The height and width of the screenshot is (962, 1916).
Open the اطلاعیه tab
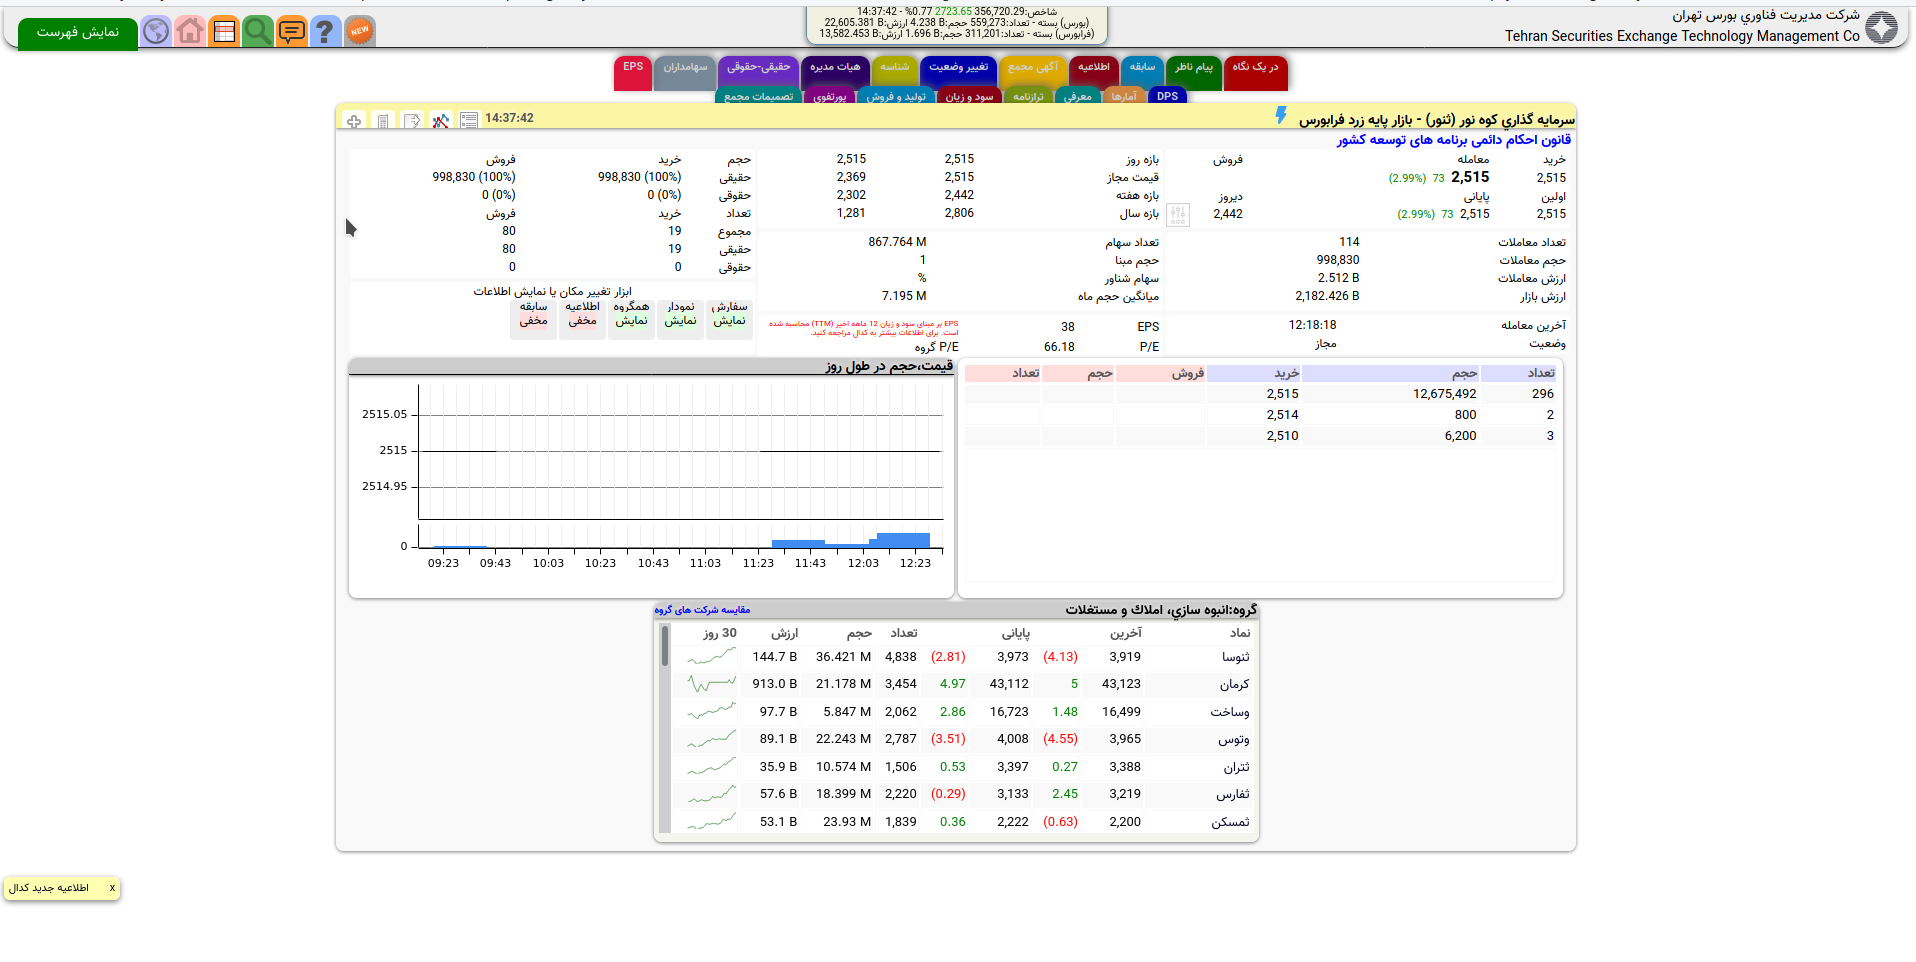[x=1094, y=72]
